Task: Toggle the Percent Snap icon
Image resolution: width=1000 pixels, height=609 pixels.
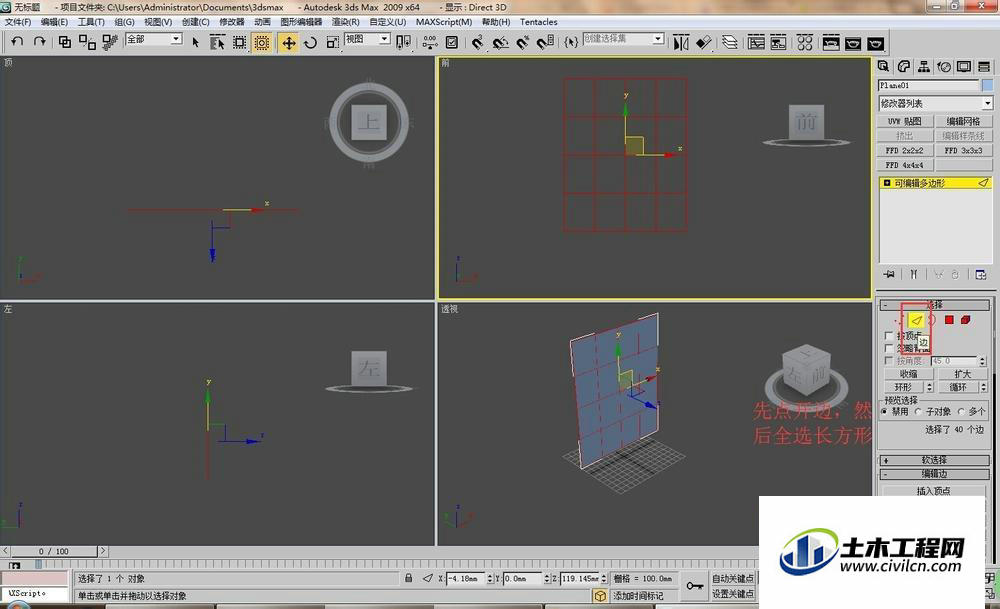Action: pyautogui.click(x=523, y=43)
